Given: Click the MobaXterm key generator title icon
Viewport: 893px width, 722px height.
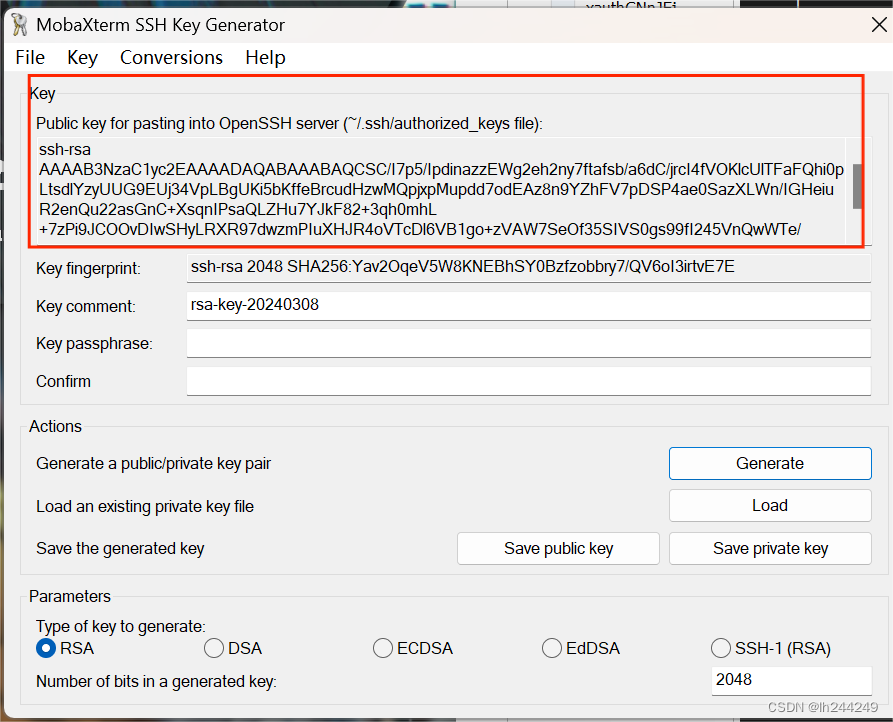Looking at the screenshot, I should click(19, 25).
